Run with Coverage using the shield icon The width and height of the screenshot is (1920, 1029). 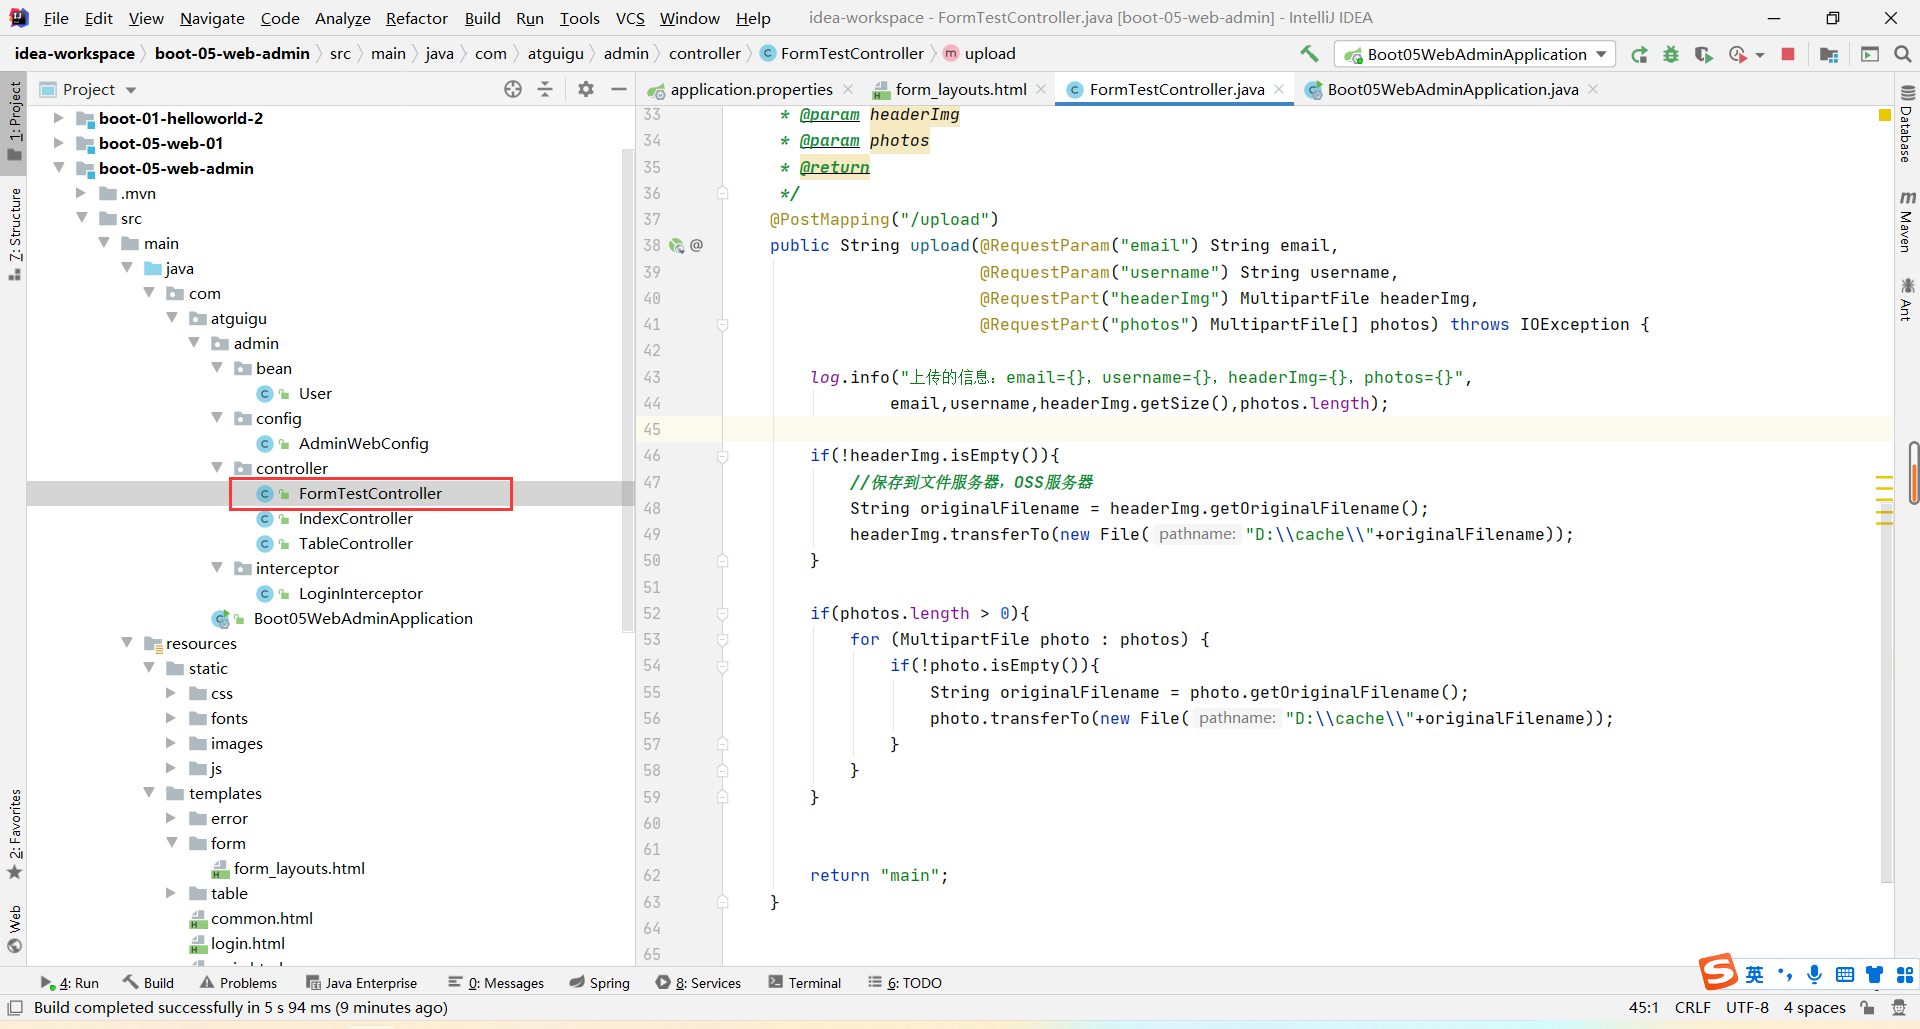coord(1703,55)
